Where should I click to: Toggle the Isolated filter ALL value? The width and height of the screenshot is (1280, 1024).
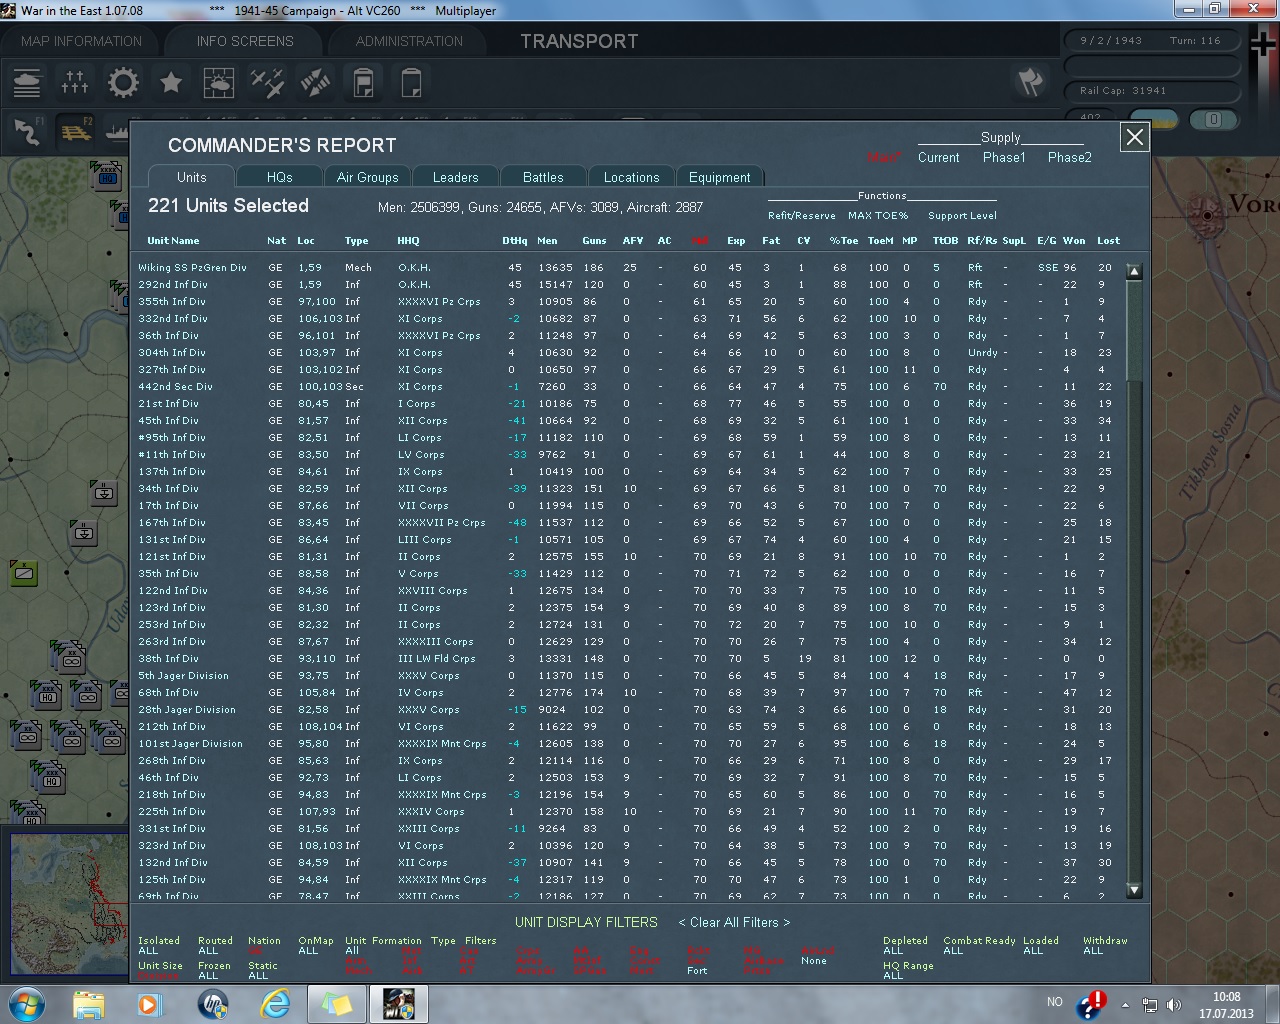tap(148, 951)
